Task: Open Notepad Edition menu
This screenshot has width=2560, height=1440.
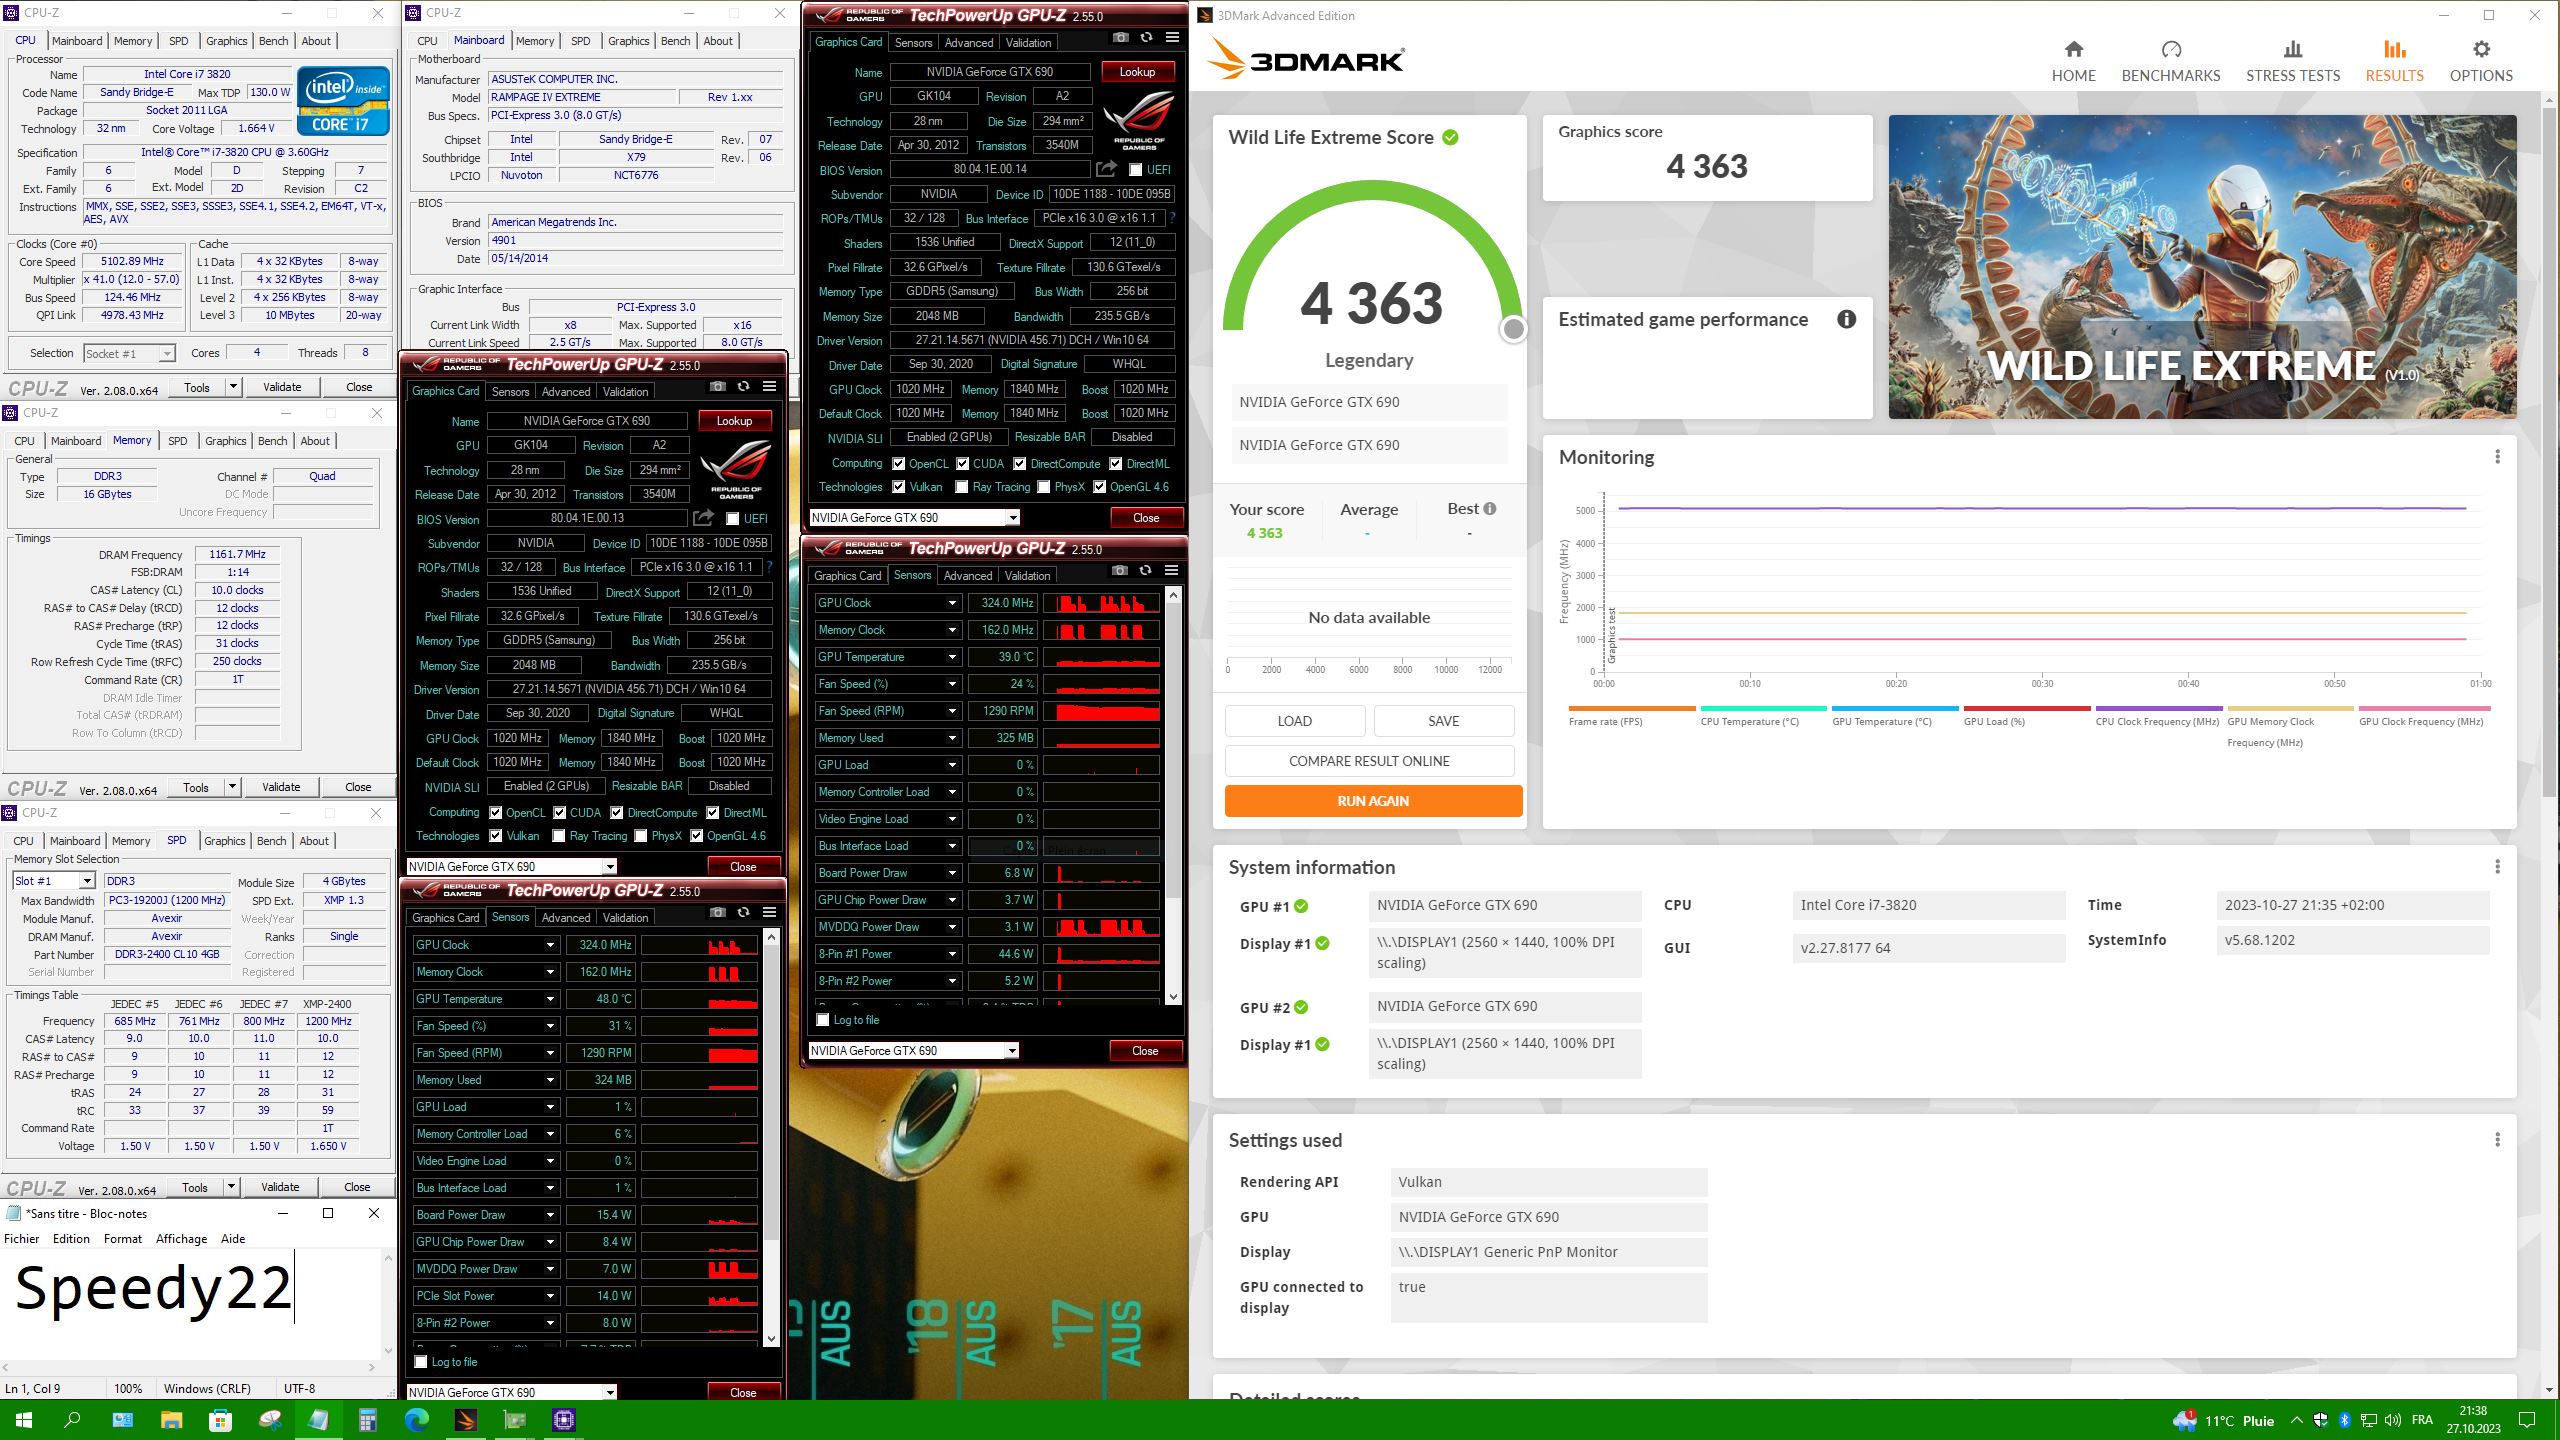Action: point(71,1238)
